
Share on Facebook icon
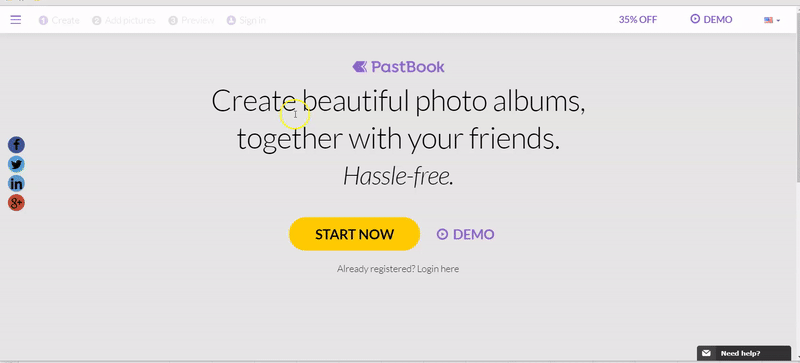tap(16, 145)
